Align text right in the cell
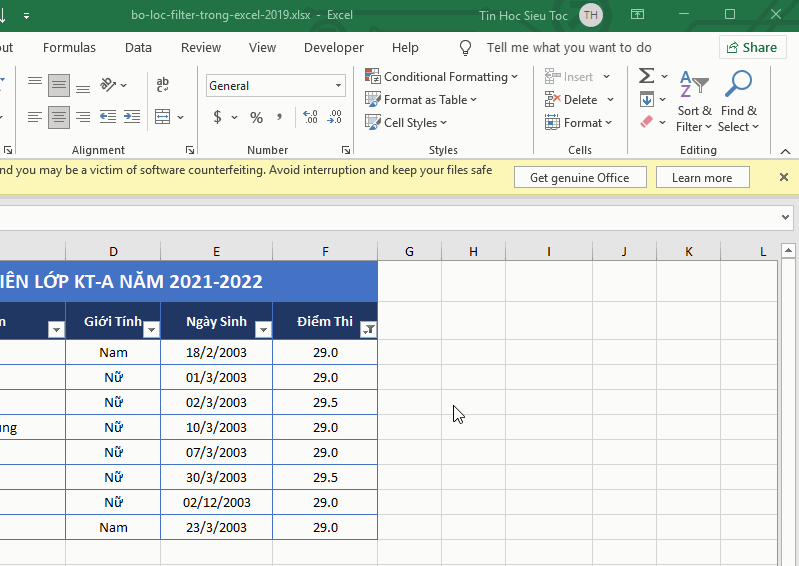799x566 pixels. coord(83,117)
